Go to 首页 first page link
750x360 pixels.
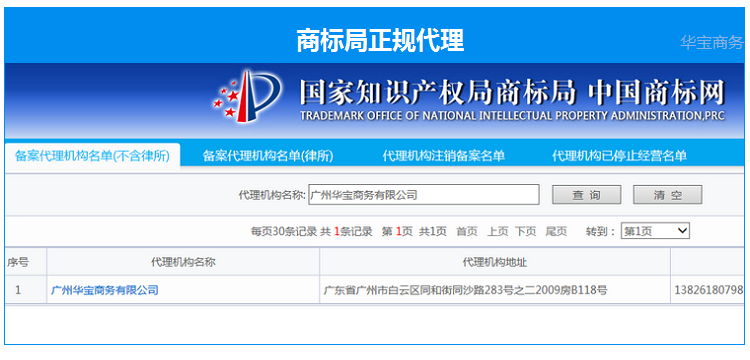pyautogui.click(x=466, y=231)
